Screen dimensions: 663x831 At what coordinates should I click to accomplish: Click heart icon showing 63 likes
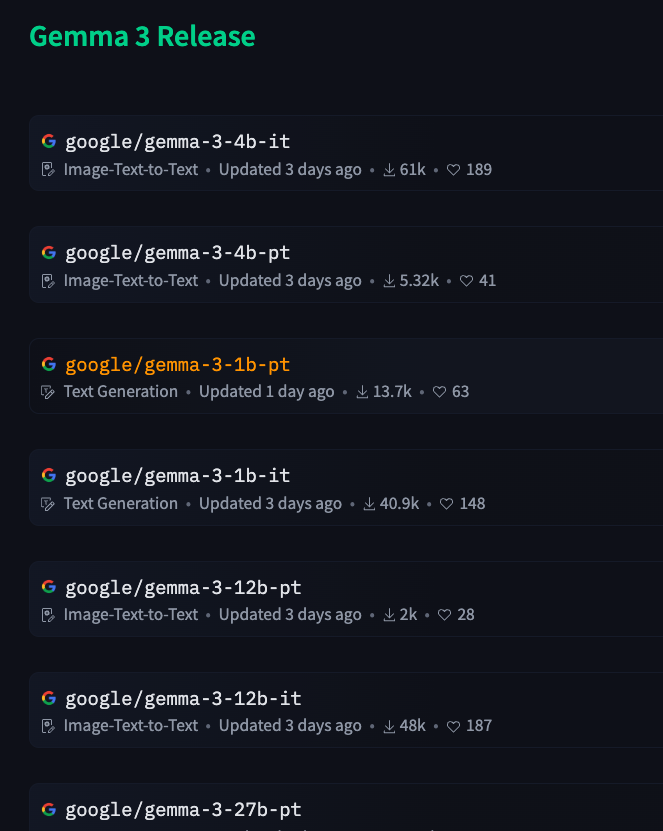pos(439,392)
